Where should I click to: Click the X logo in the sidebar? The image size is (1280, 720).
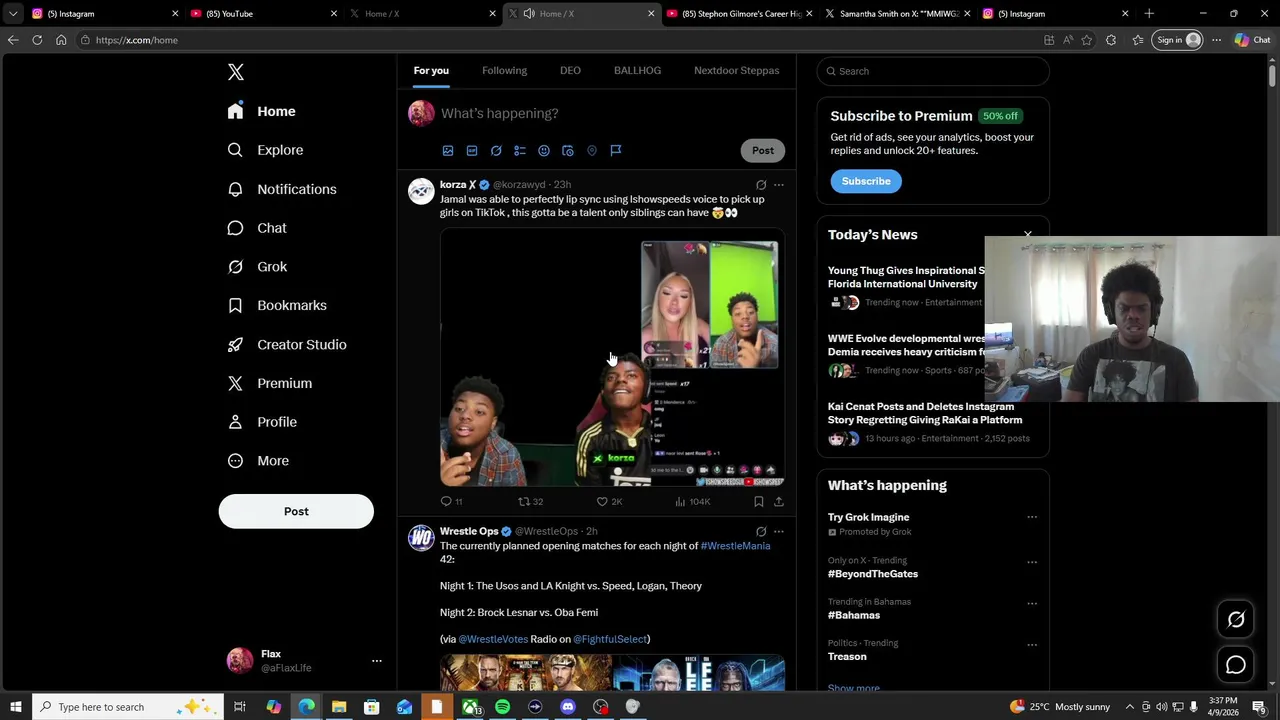pos(235,72)
